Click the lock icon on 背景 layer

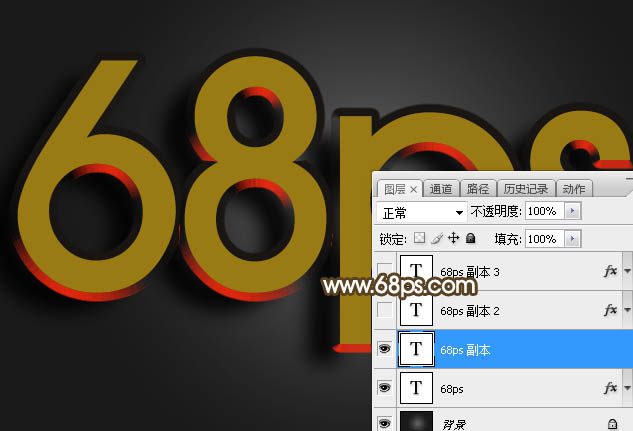click(612, 424)
